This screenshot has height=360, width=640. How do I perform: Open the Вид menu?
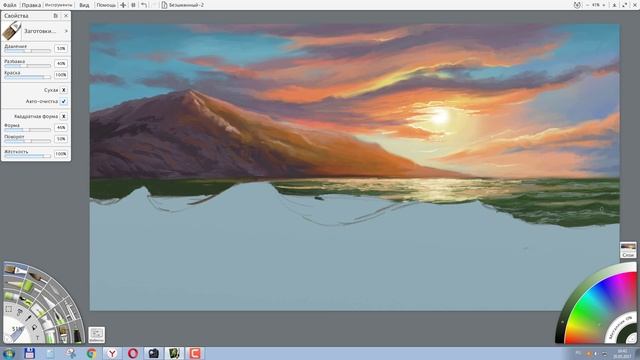tap(84, 5)
